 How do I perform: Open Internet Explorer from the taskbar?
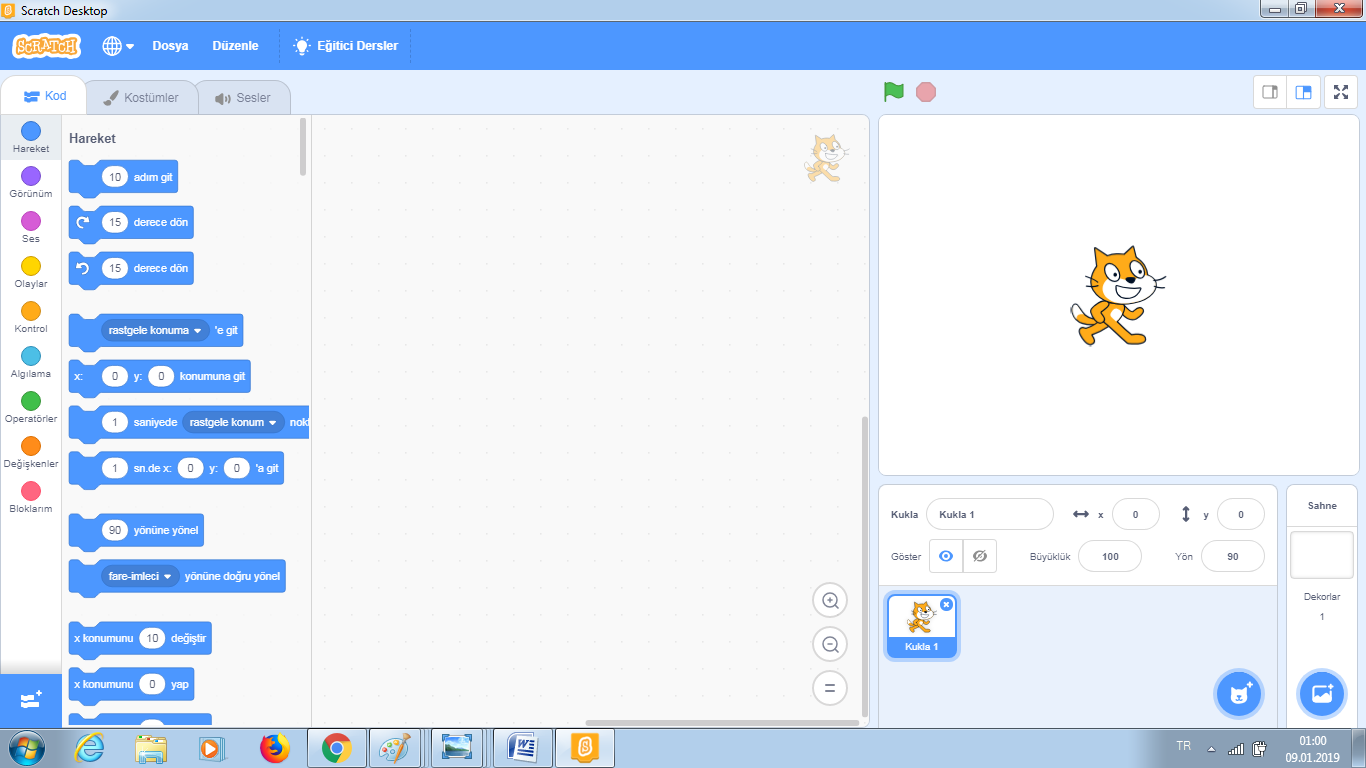[90, 748]
